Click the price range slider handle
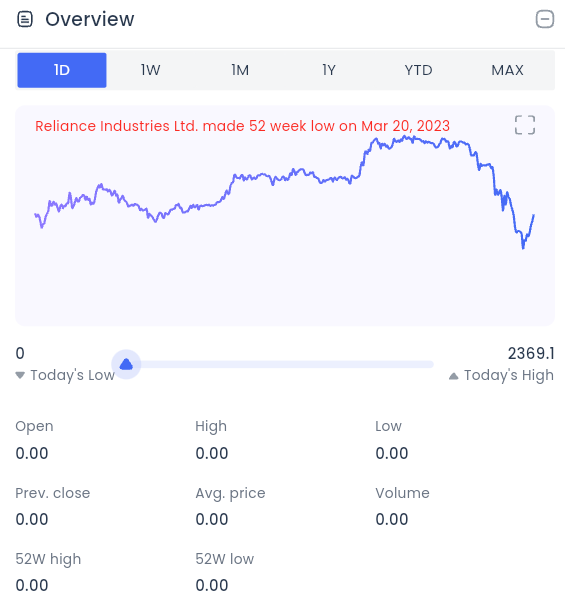This screenshot has height=612, width=565. coord(126,364)
